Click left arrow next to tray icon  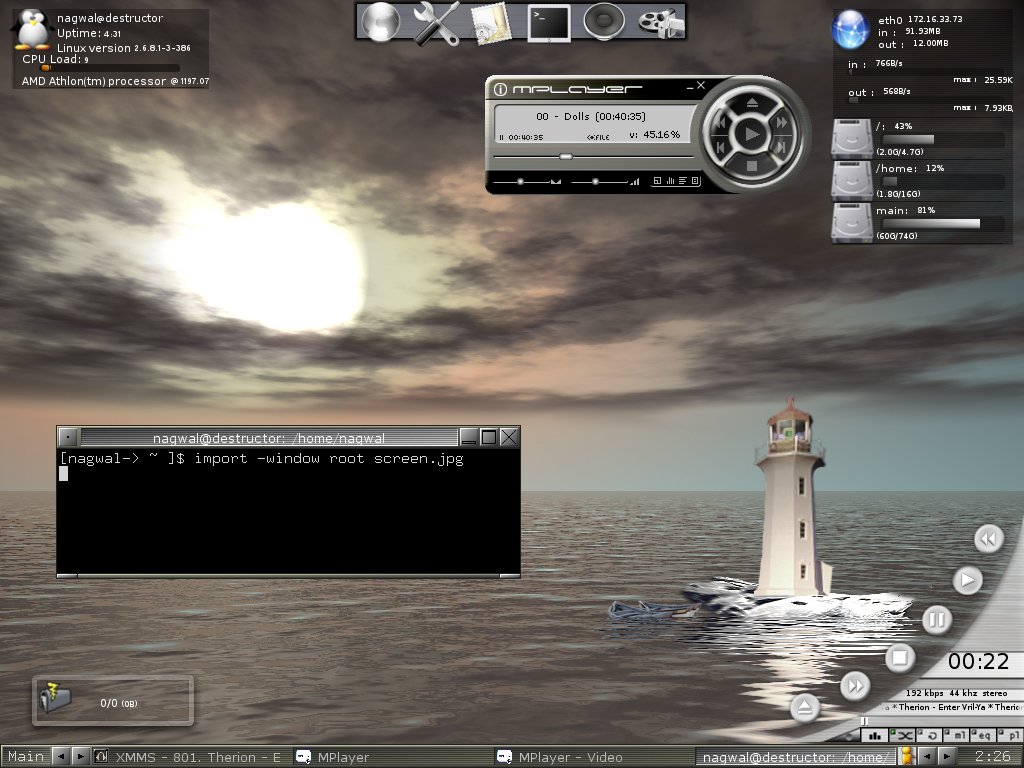click(926, 756)
